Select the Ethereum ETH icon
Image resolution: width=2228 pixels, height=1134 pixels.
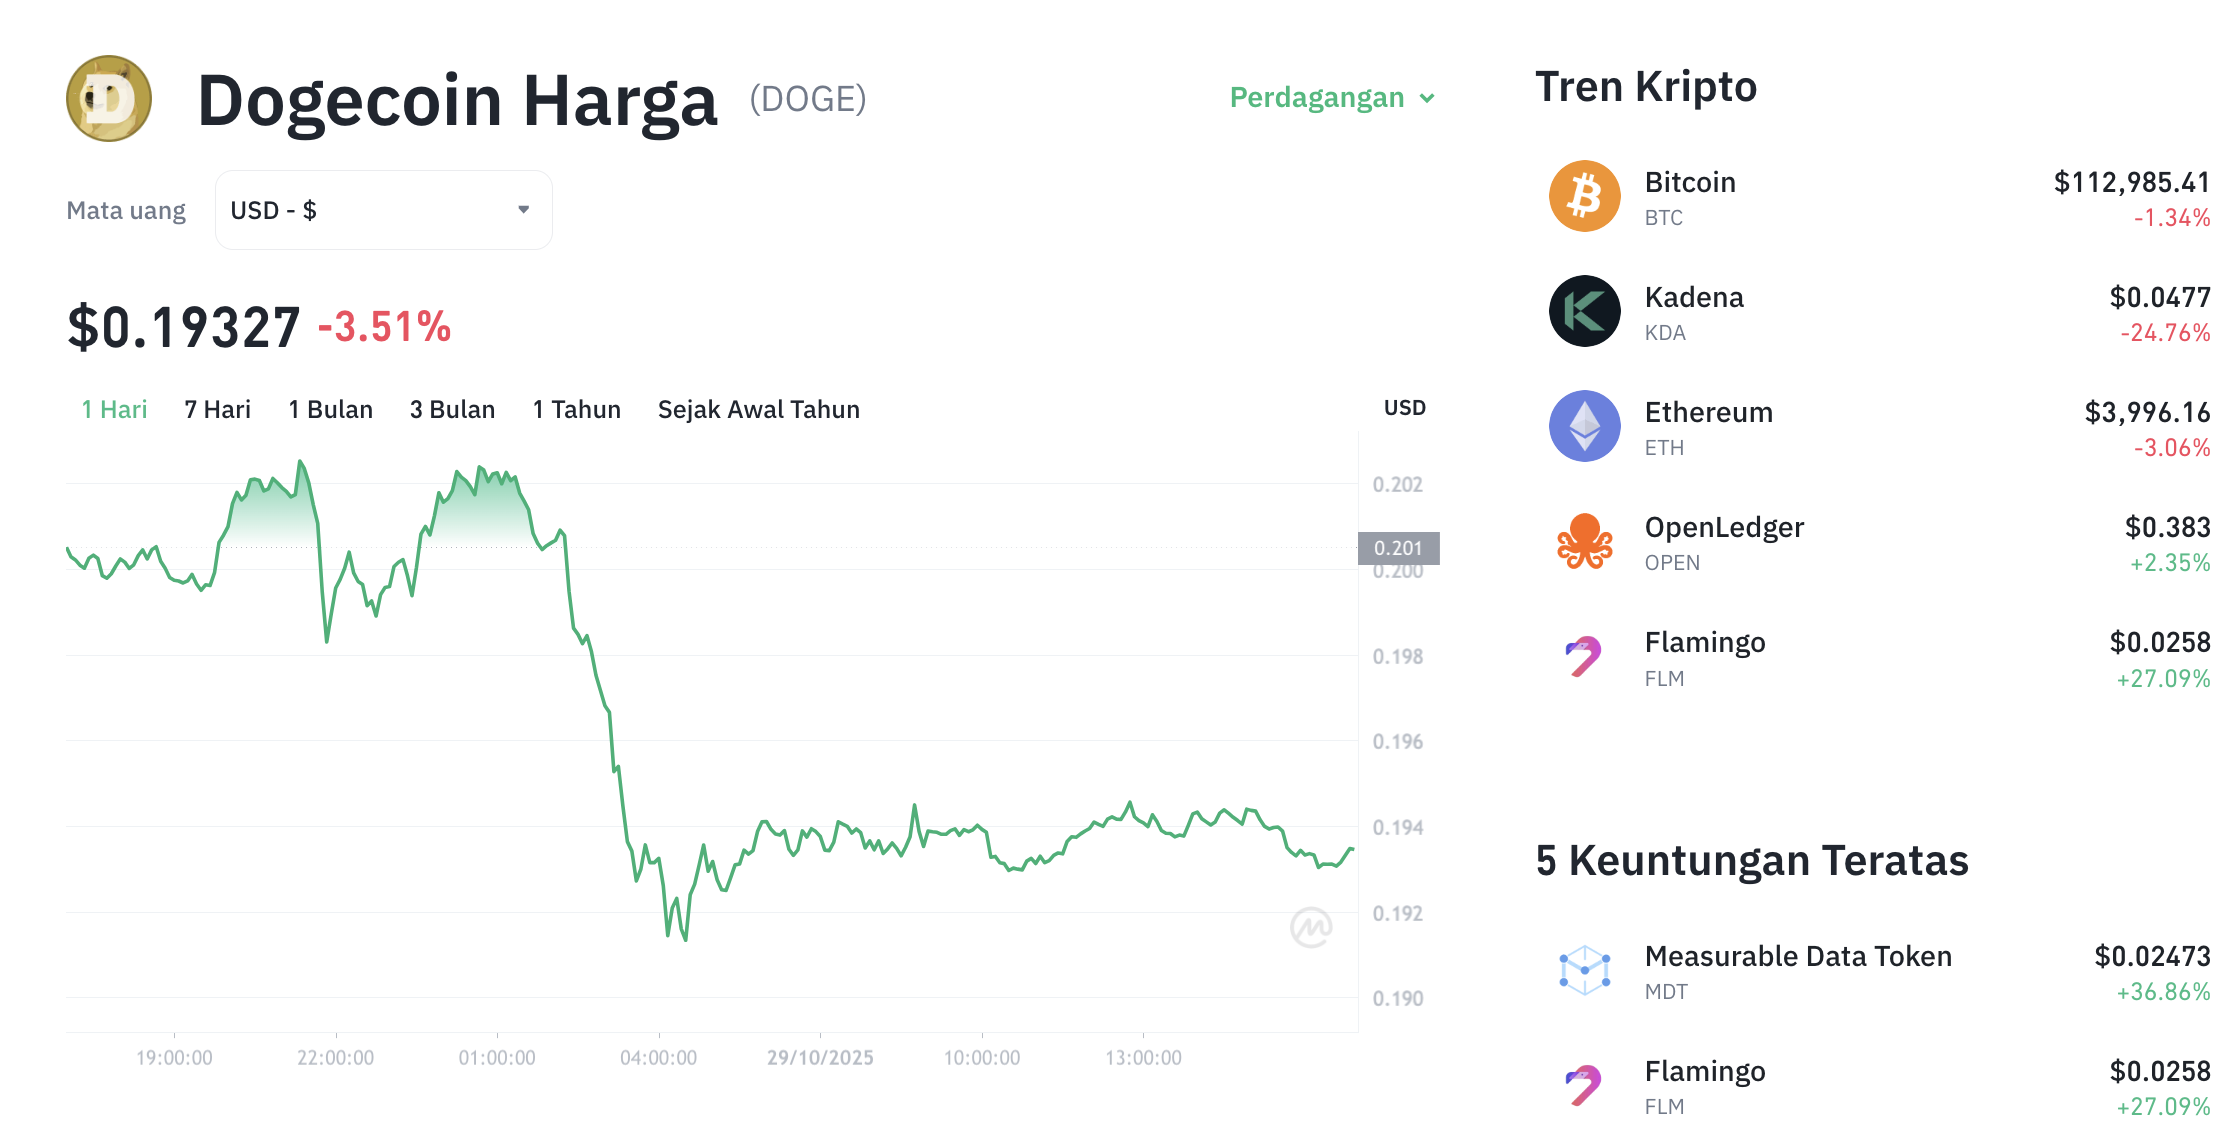(x=1583, y=426)
